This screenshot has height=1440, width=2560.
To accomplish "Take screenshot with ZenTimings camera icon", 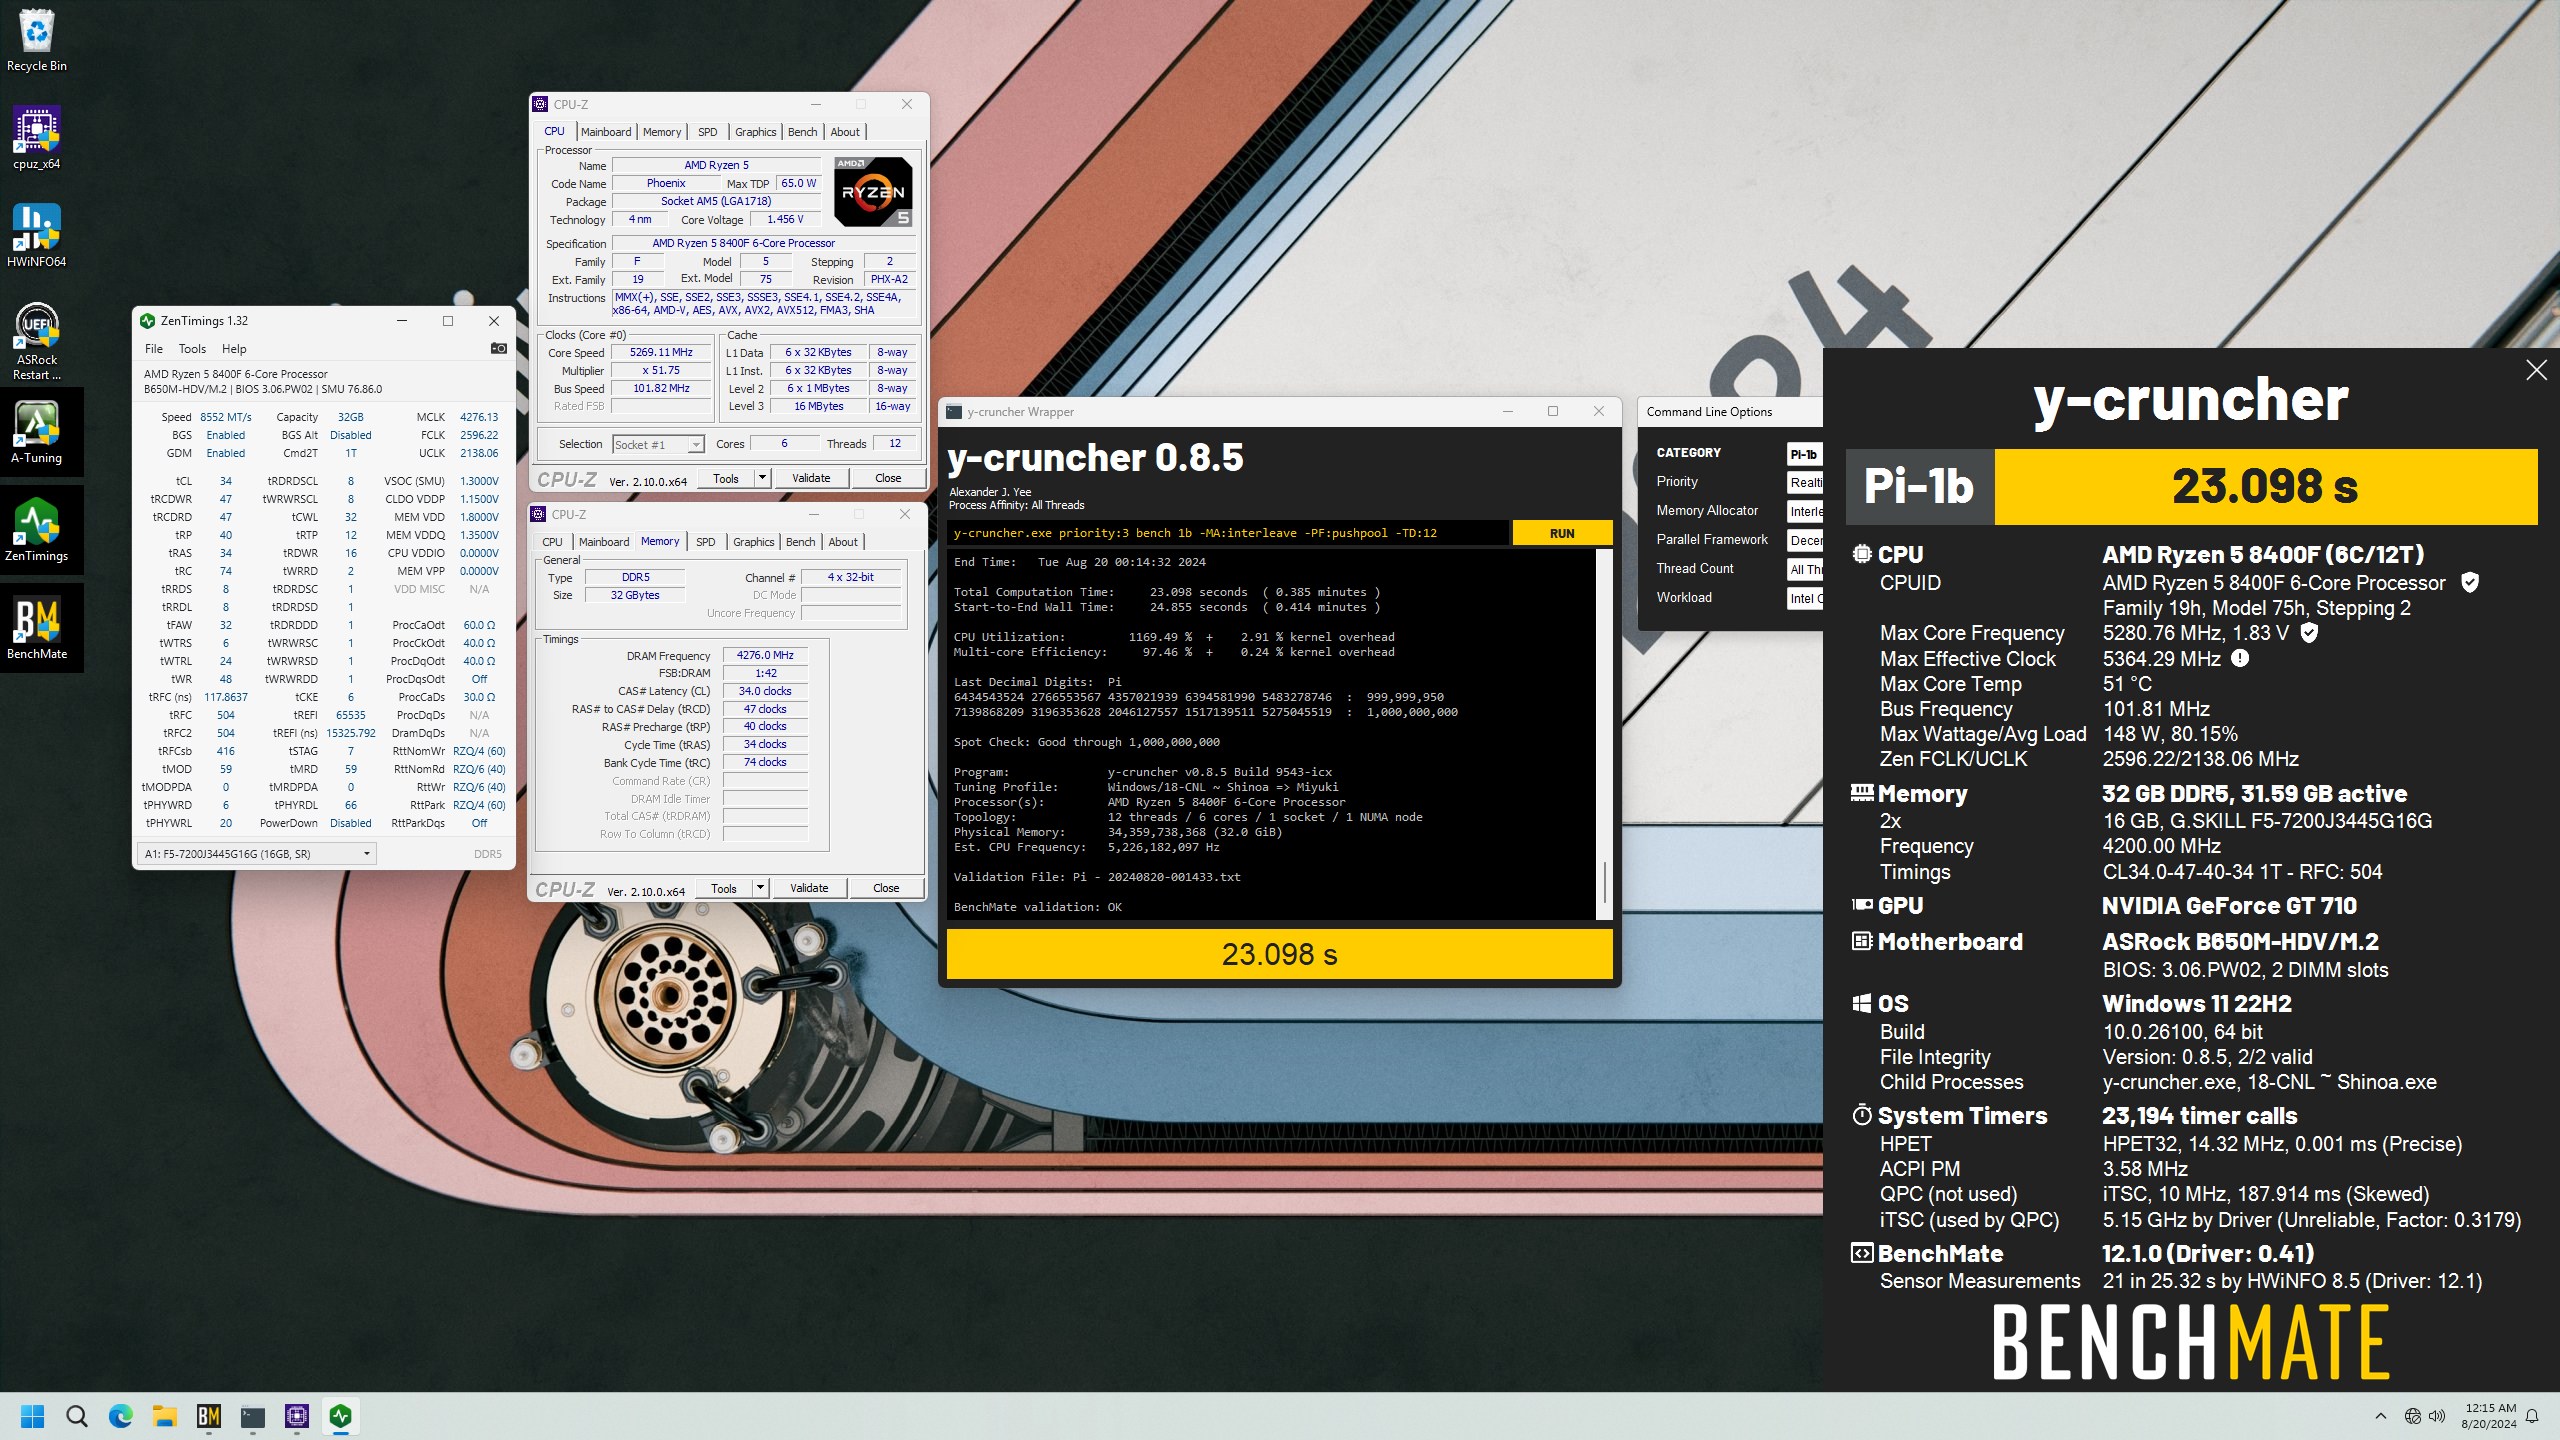I will click(498, 348).
